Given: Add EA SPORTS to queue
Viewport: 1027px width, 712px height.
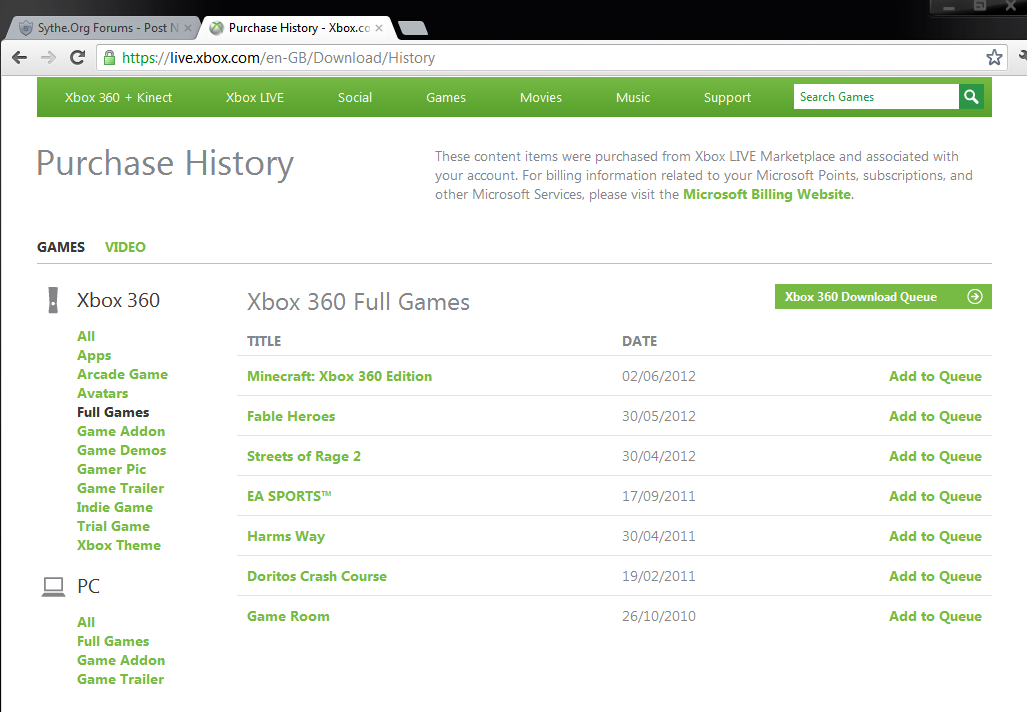Looking at the screenshot, I should click(x=935, y=496).
